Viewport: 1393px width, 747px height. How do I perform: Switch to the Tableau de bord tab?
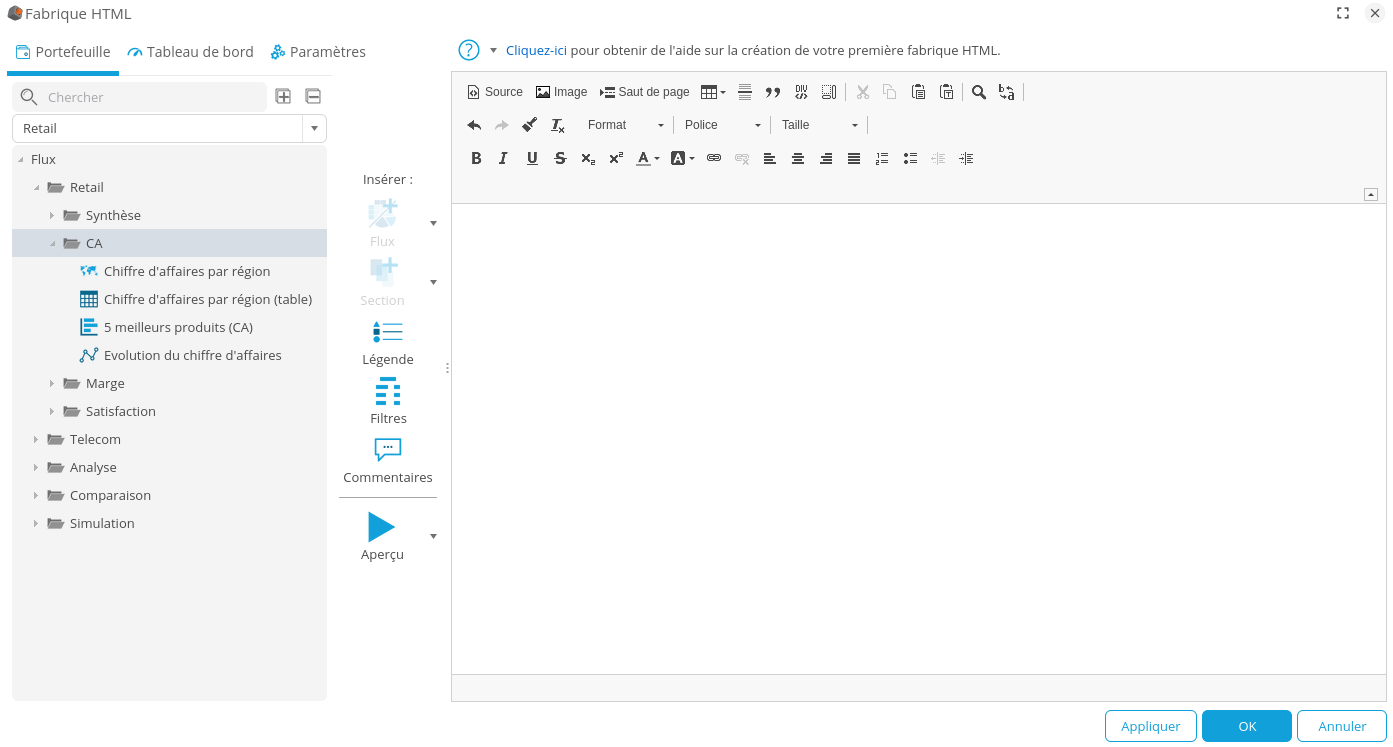(x=190, y=52)
